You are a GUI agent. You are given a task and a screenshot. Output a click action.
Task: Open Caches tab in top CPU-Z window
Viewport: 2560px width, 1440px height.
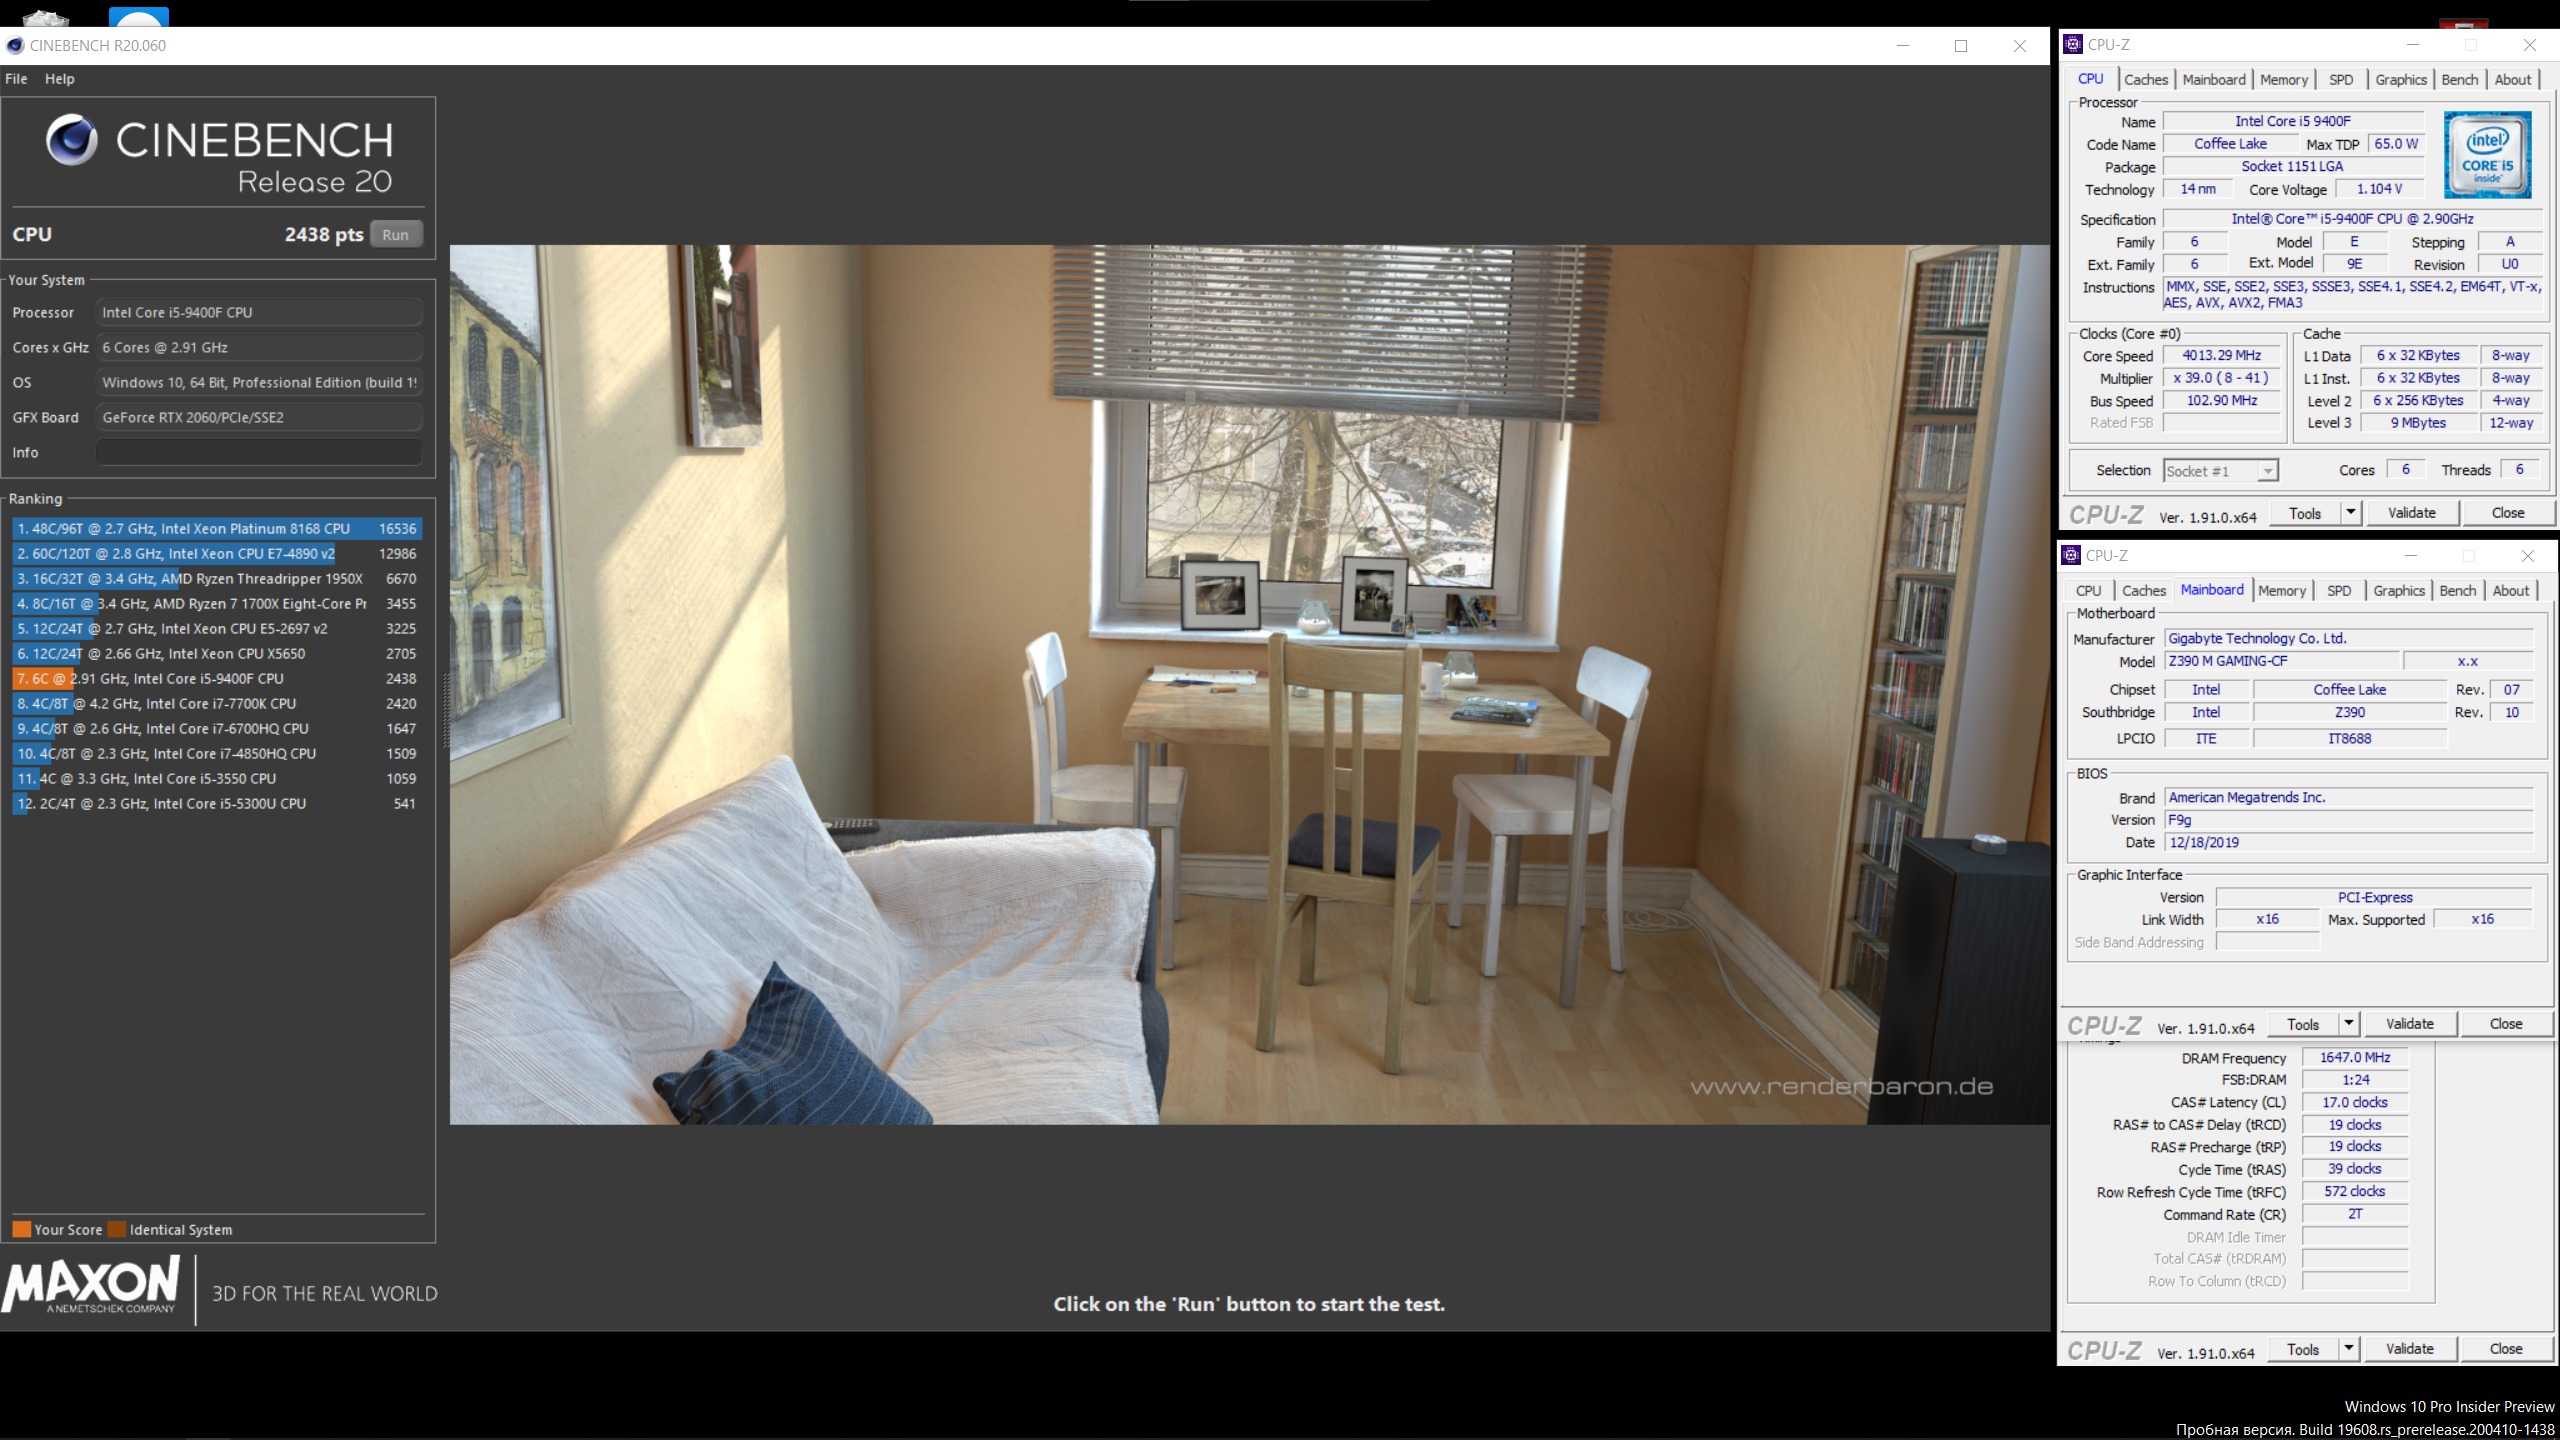pyautogui.click(x=2146, y=79)
